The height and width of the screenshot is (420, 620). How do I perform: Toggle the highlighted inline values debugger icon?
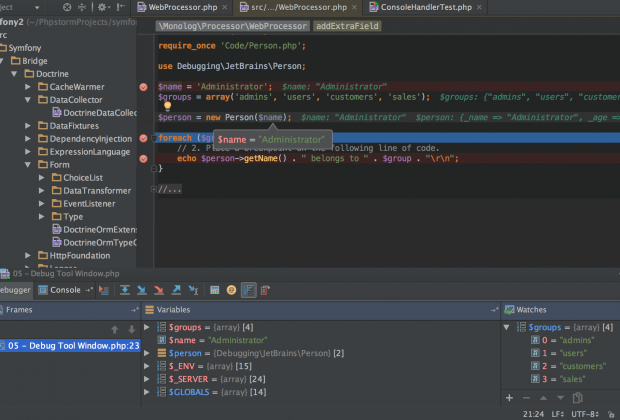pos(249,290)
